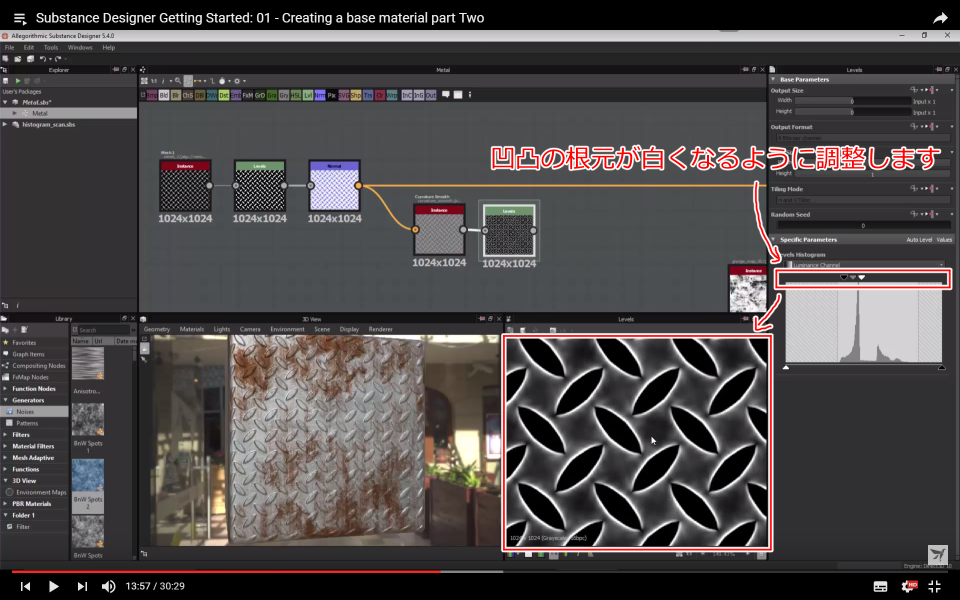Select the Curvature Smooth node in graph
Viewport: 960px width, 600px height.
pos(439,230)
